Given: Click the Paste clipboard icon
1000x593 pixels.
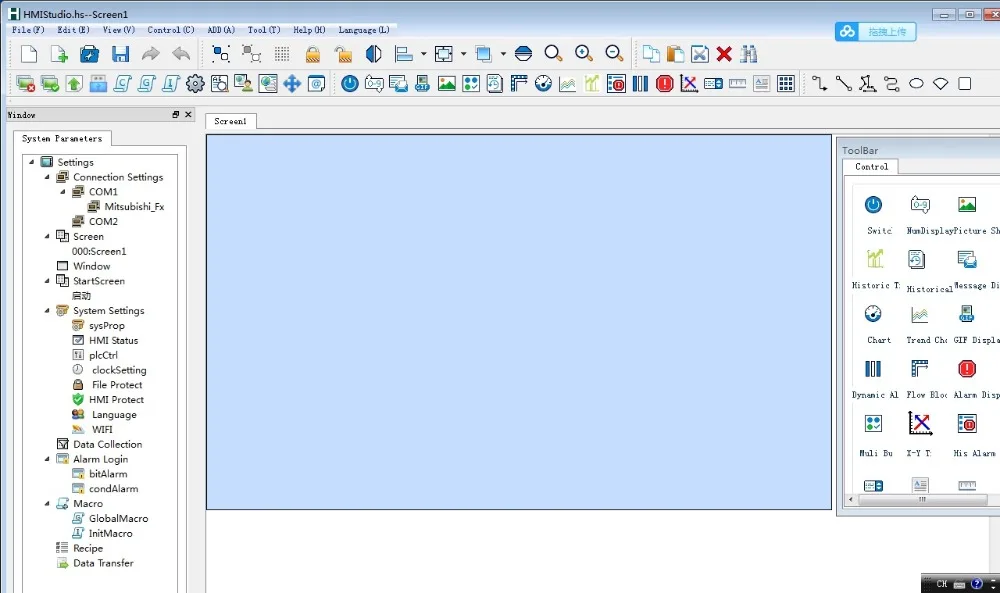Looking at the screenshot, I should point(675,54).
